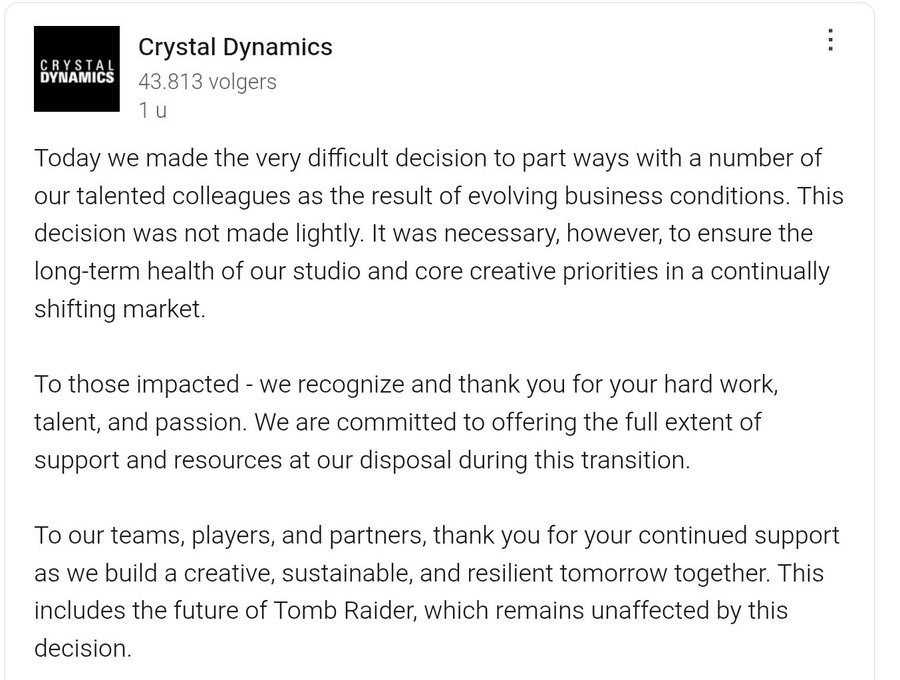Click the 43.813 volgers follower count
The width and height of the screenshot is (900, 680).
tap(207, 81)
